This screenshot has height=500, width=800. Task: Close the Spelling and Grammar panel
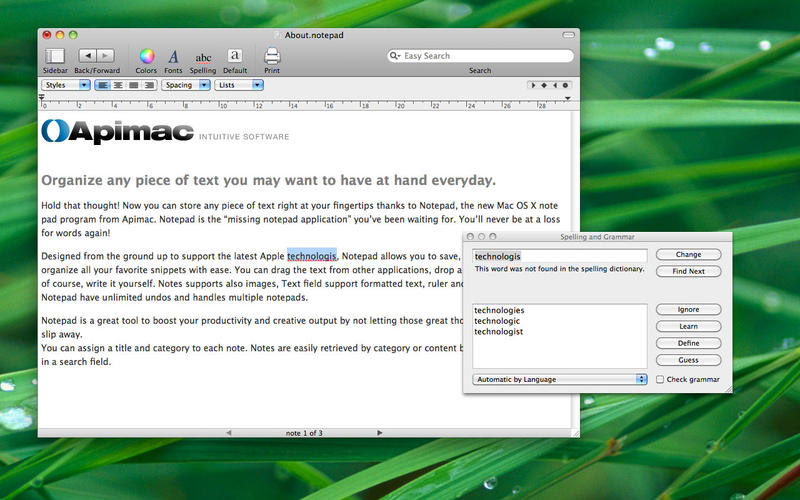point(470,237)
